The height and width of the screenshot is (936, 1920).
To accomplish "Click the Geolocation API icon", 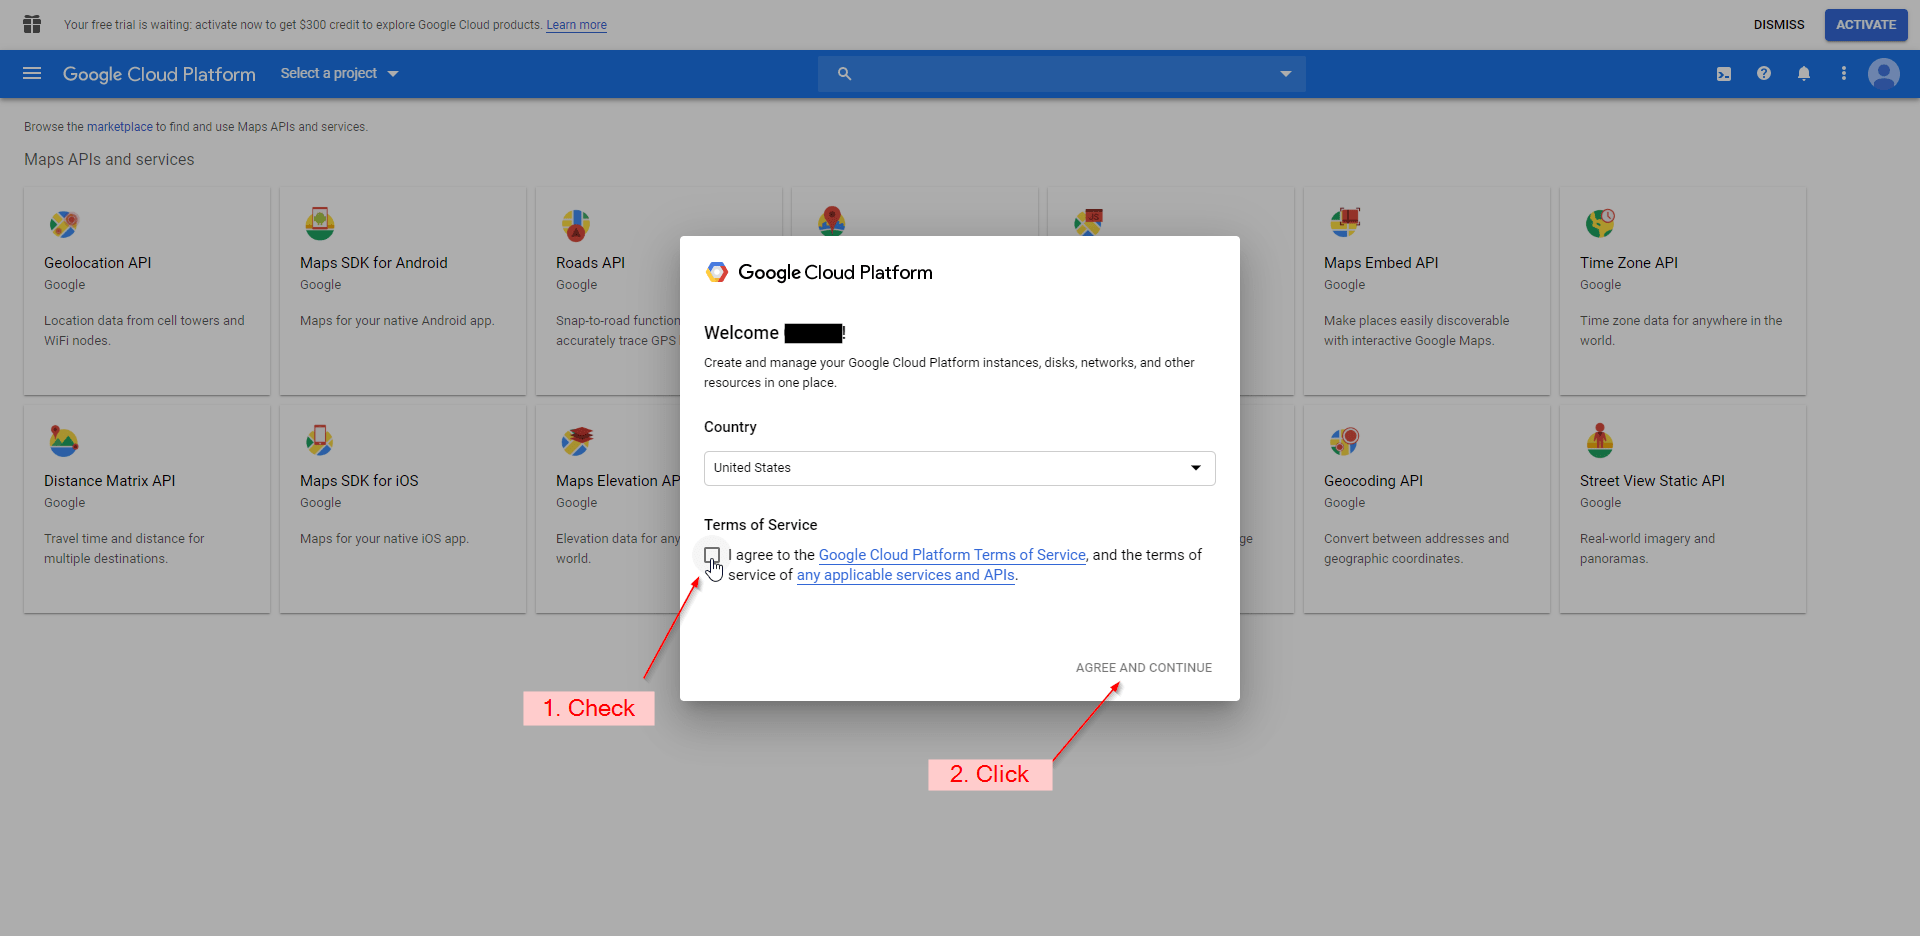I will coord(64,224).
